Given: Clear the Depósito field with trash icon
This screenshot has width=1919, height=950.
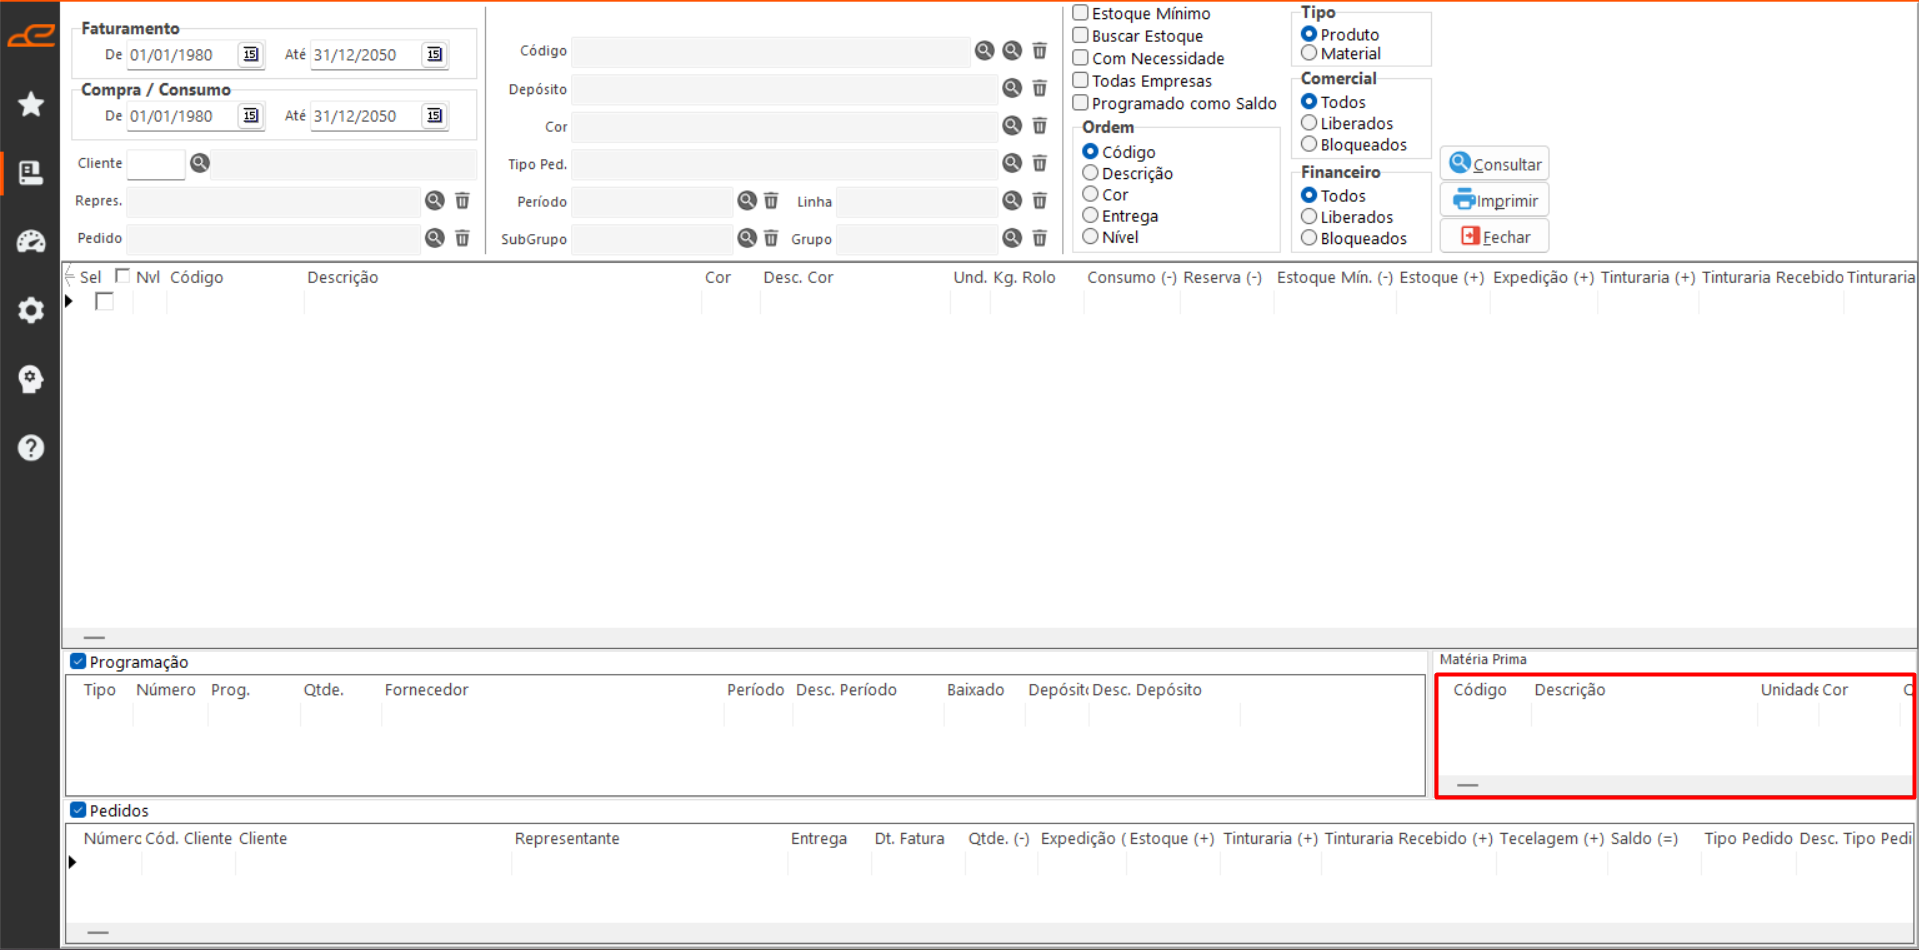Looking at the screenshot, I should pyautogui.click(x=1040, y=89).
